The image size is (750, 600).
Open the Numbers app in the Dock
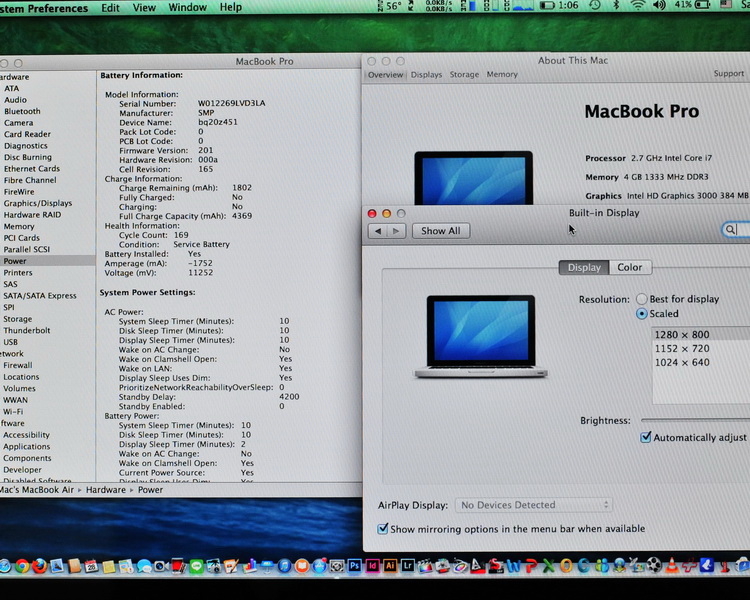[x=249, y=567]
